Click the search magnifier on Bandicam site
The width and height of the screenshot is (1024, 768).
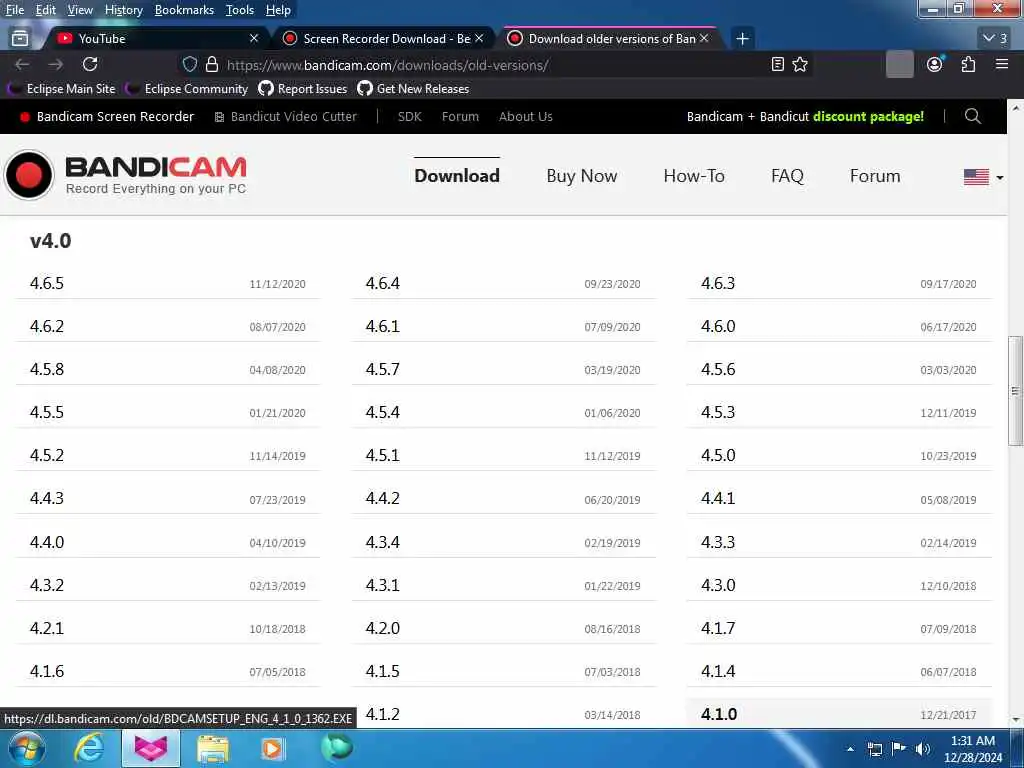point(972,116)
